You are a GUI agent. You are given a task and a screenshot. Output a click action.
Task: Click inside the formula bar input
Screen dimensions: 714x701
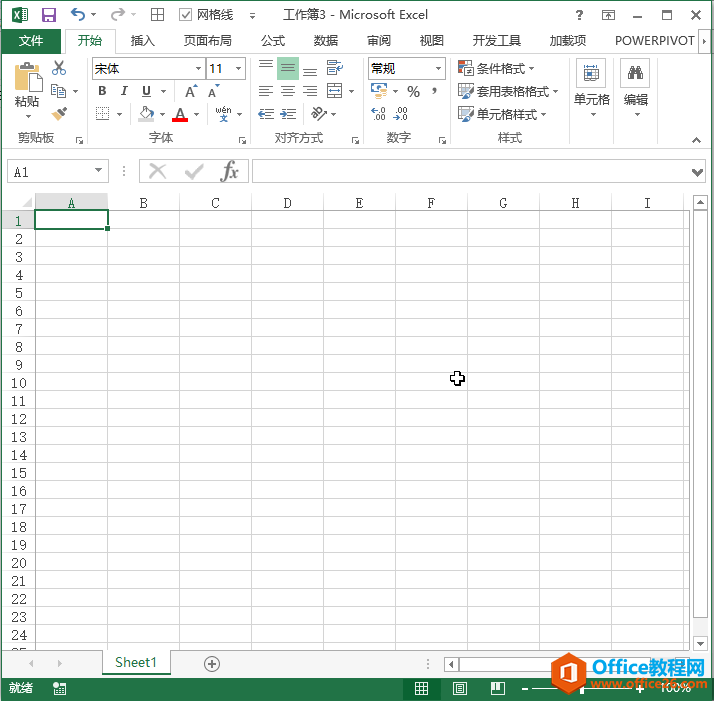(x=471, y=171)
